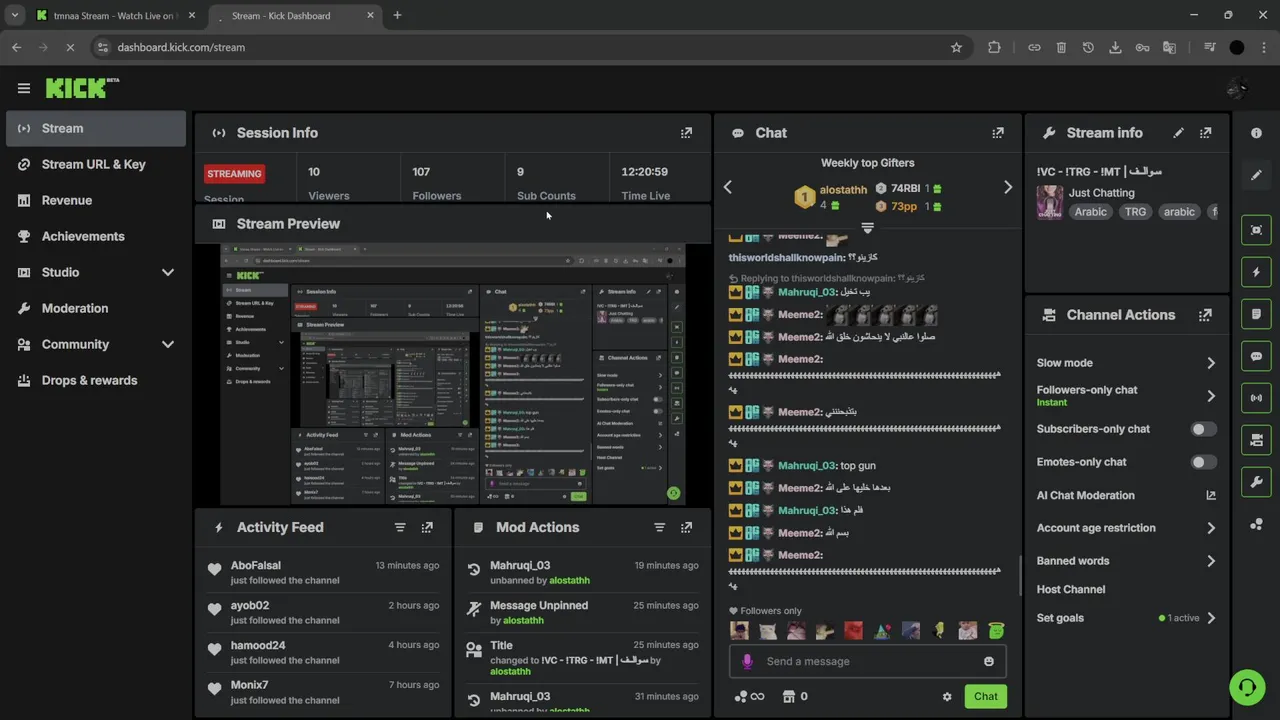Pop out the Mod Actions panel
The width and height of the screenshot is (1280, 720).
tap(686, 527)
